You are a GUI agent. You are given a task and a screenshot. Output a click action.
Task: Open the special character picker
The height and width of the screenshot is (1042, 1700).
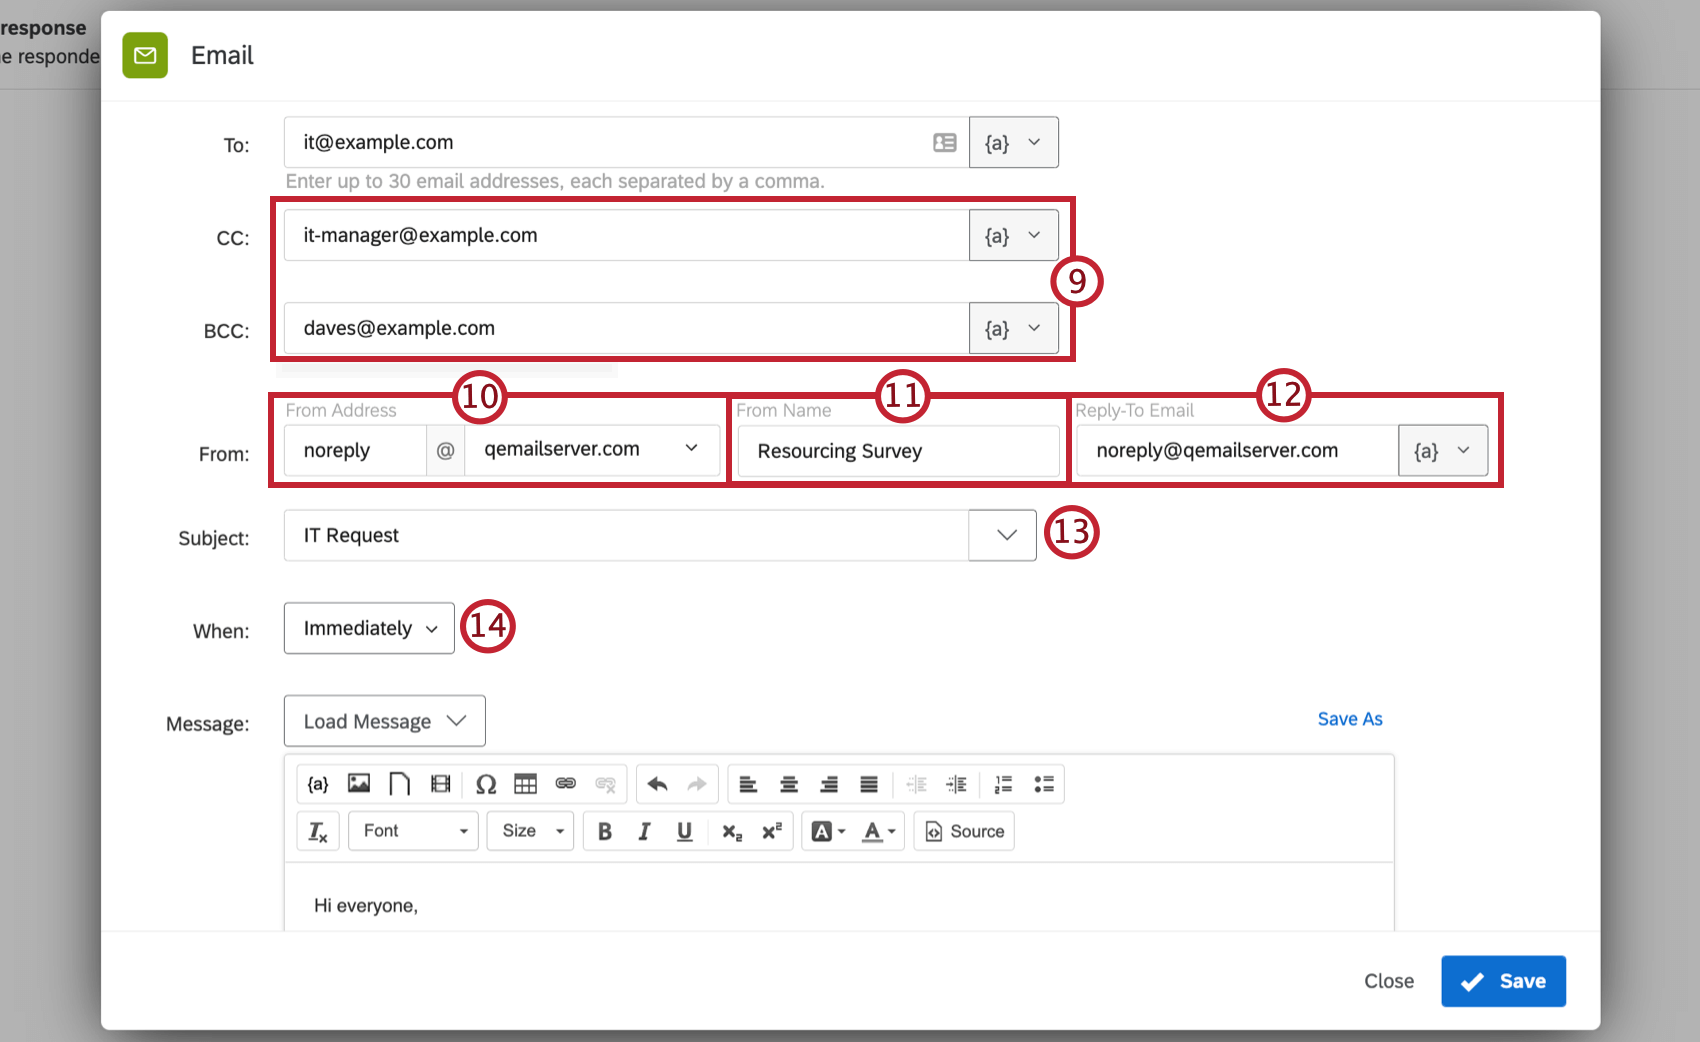[486, 783]
